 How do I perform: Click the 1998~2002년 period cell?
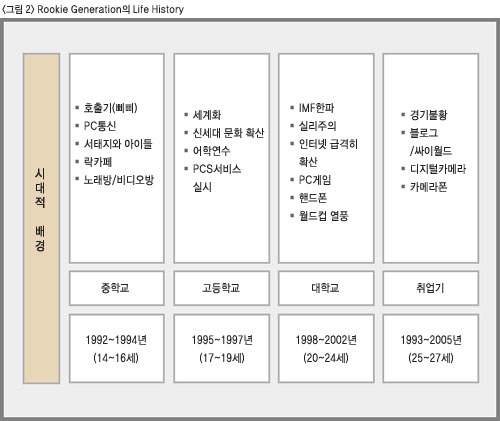pyautogui.click(x=326, y=348)
